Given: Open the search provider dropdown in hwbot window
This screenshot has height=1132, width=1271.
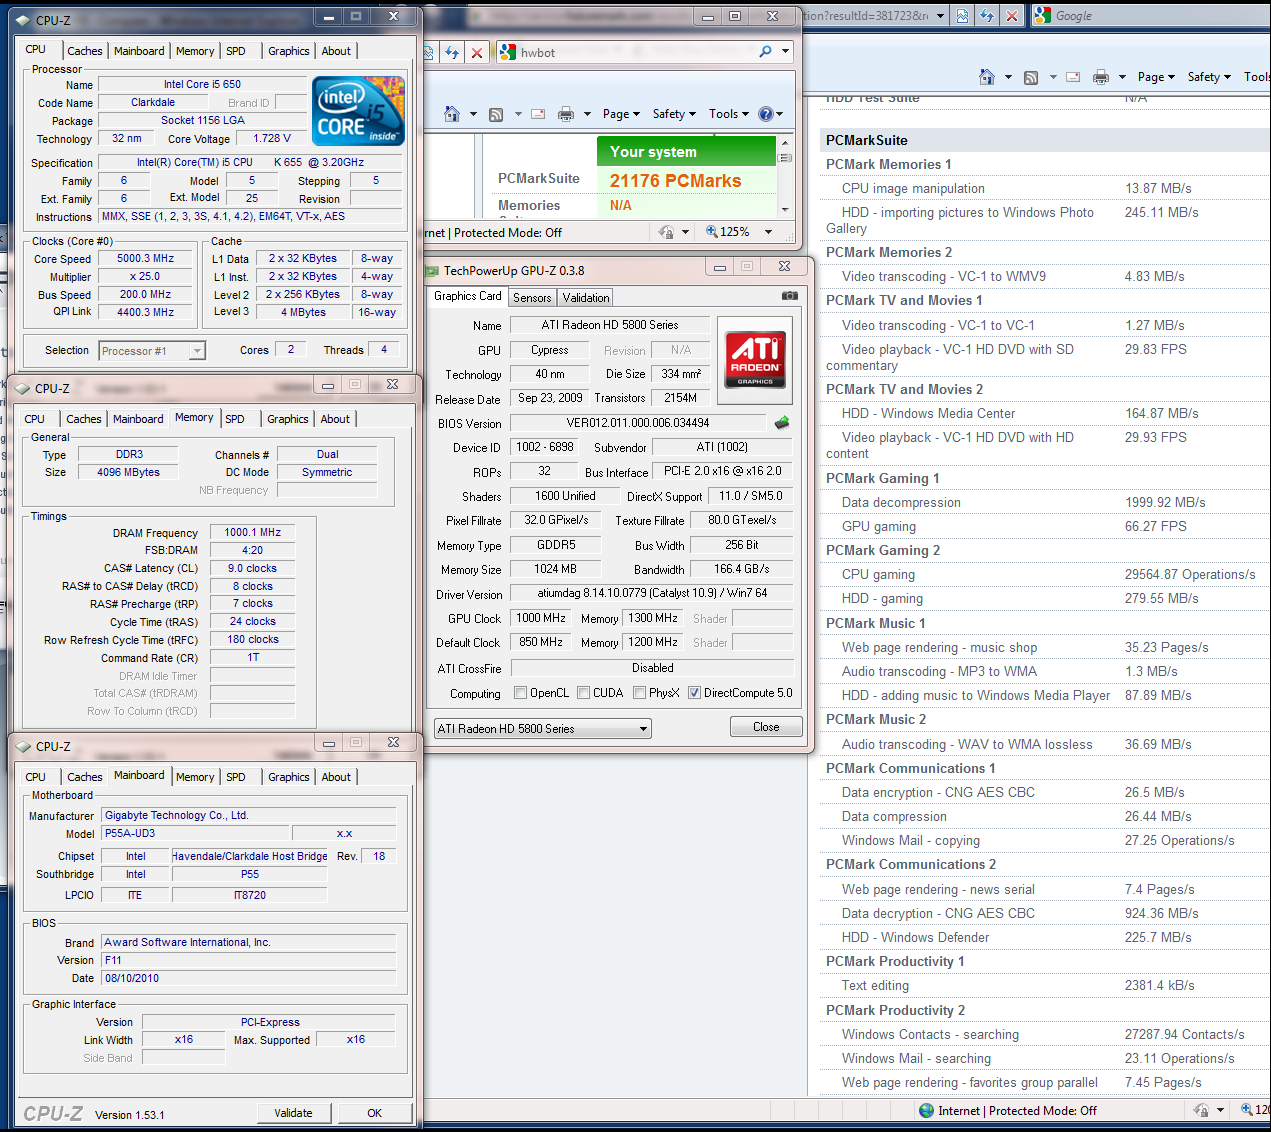Looking at the screenshot, I should coord(785,52).
